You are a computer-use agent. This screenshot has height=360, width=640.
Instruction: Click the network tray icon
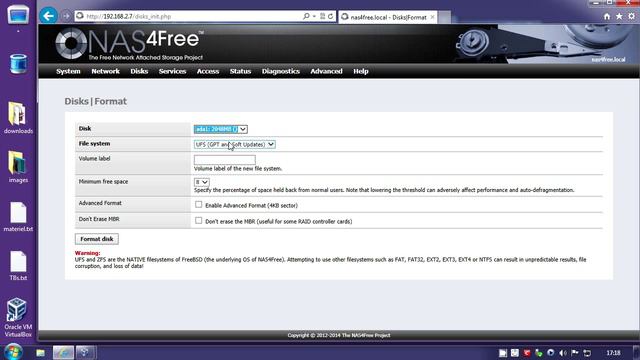[587, 353]
